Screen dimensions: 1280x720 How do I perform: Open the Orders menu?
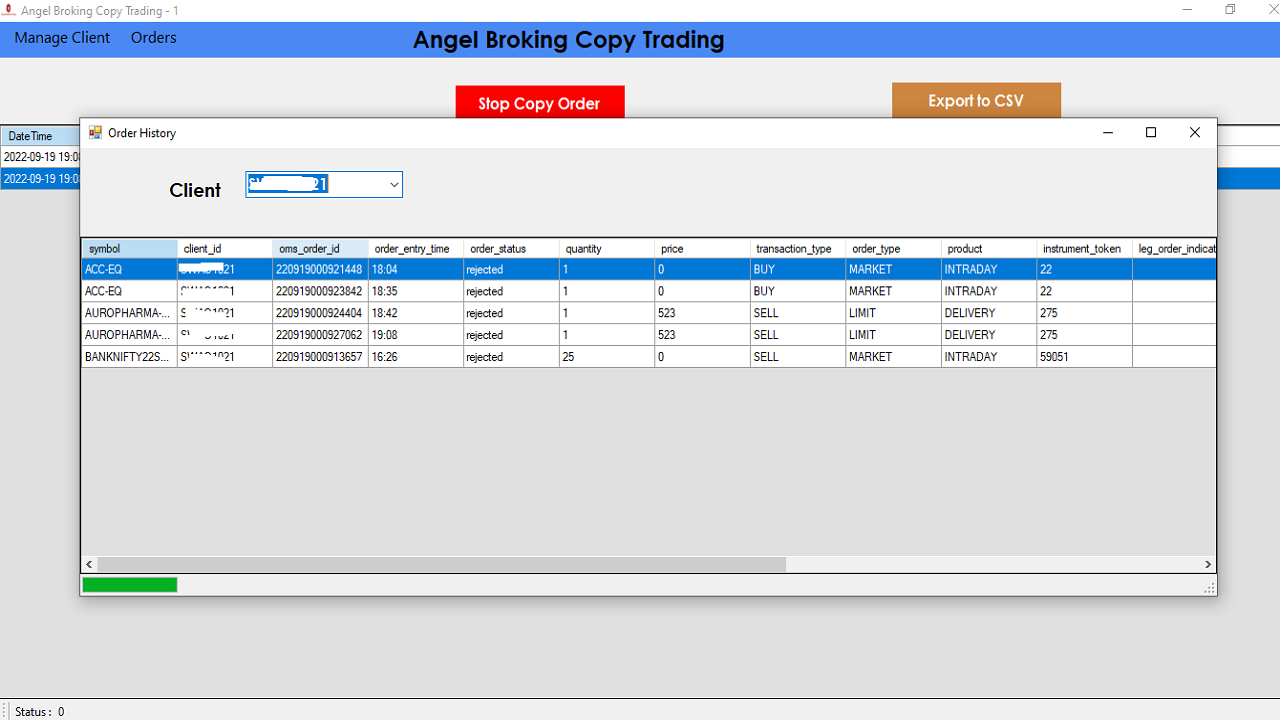[x=152, y=38]
